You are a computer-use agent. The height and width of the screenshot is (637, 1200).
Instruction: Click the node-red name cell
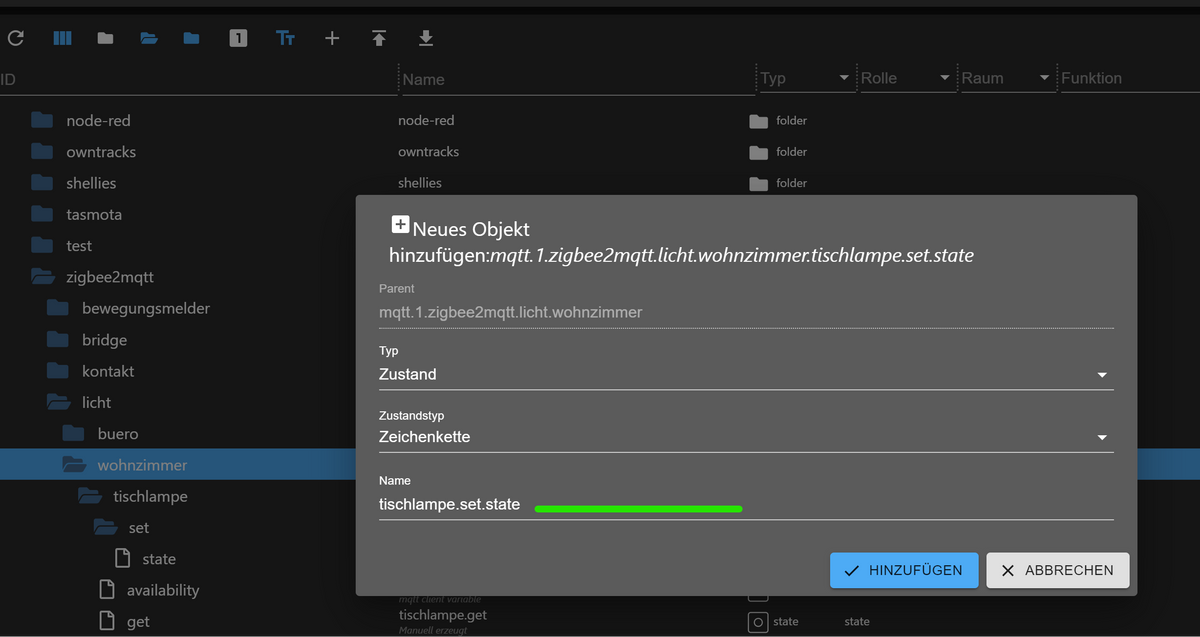[x=426, y=120]
